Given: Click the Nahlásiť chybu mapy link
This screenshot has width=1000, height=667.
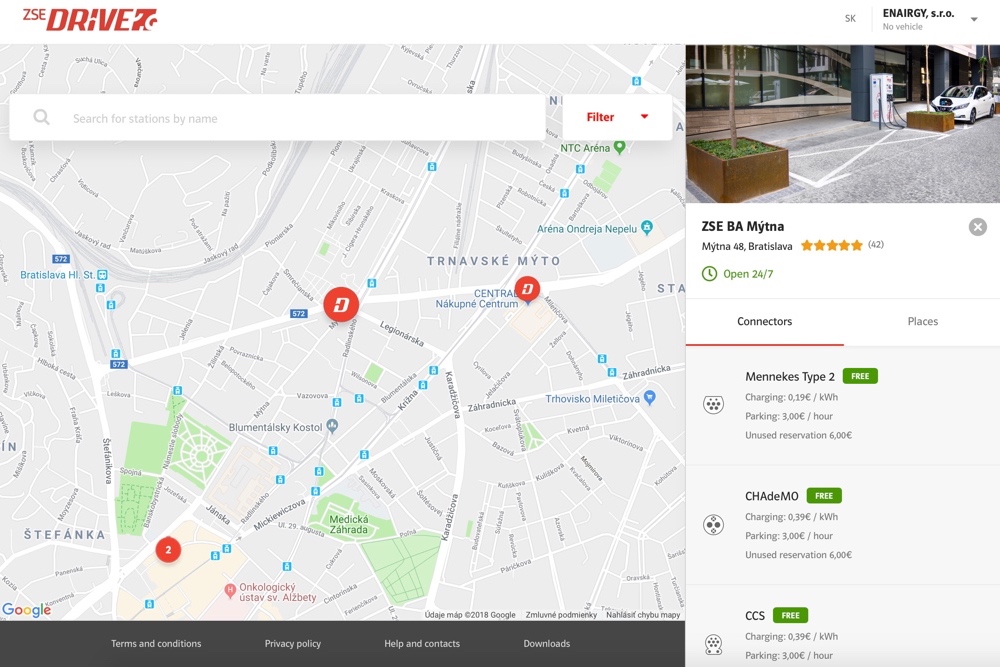Looking at the screenshot, I should click(x=643, y=615).
